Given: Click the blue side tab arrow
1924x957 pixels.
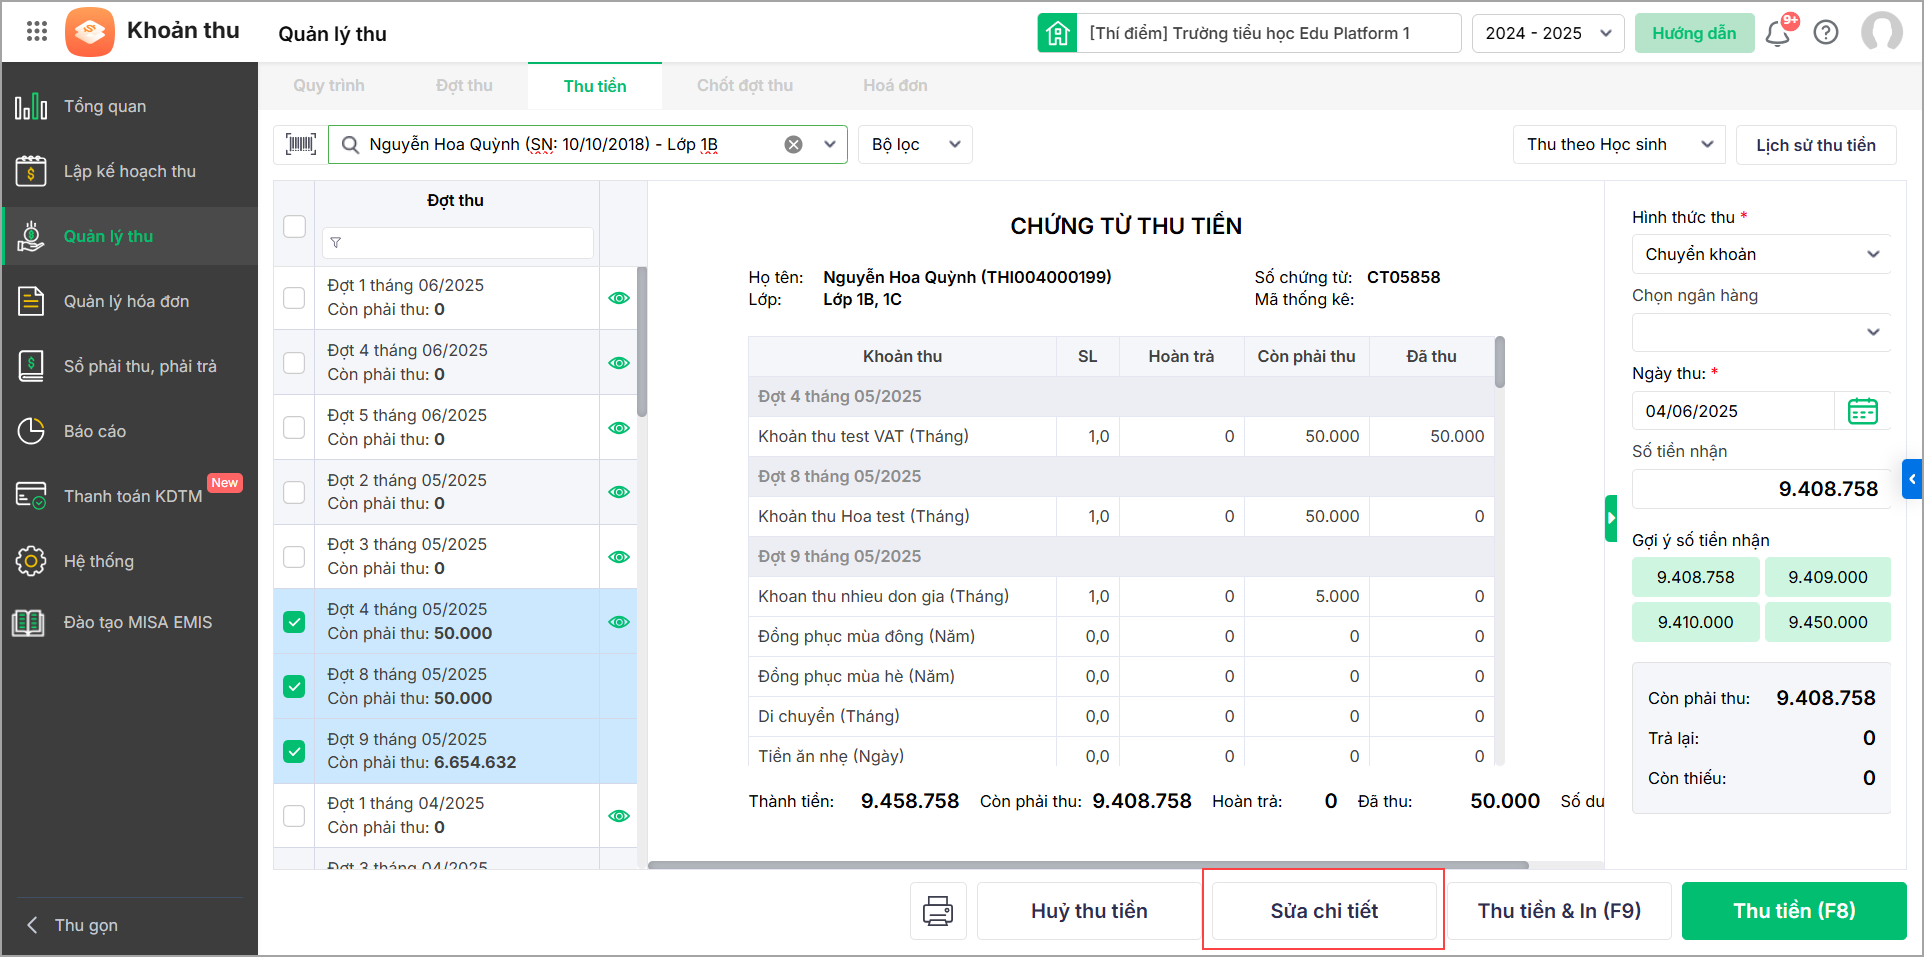Looking at the screenshot, I should (x=1912, y=479).
